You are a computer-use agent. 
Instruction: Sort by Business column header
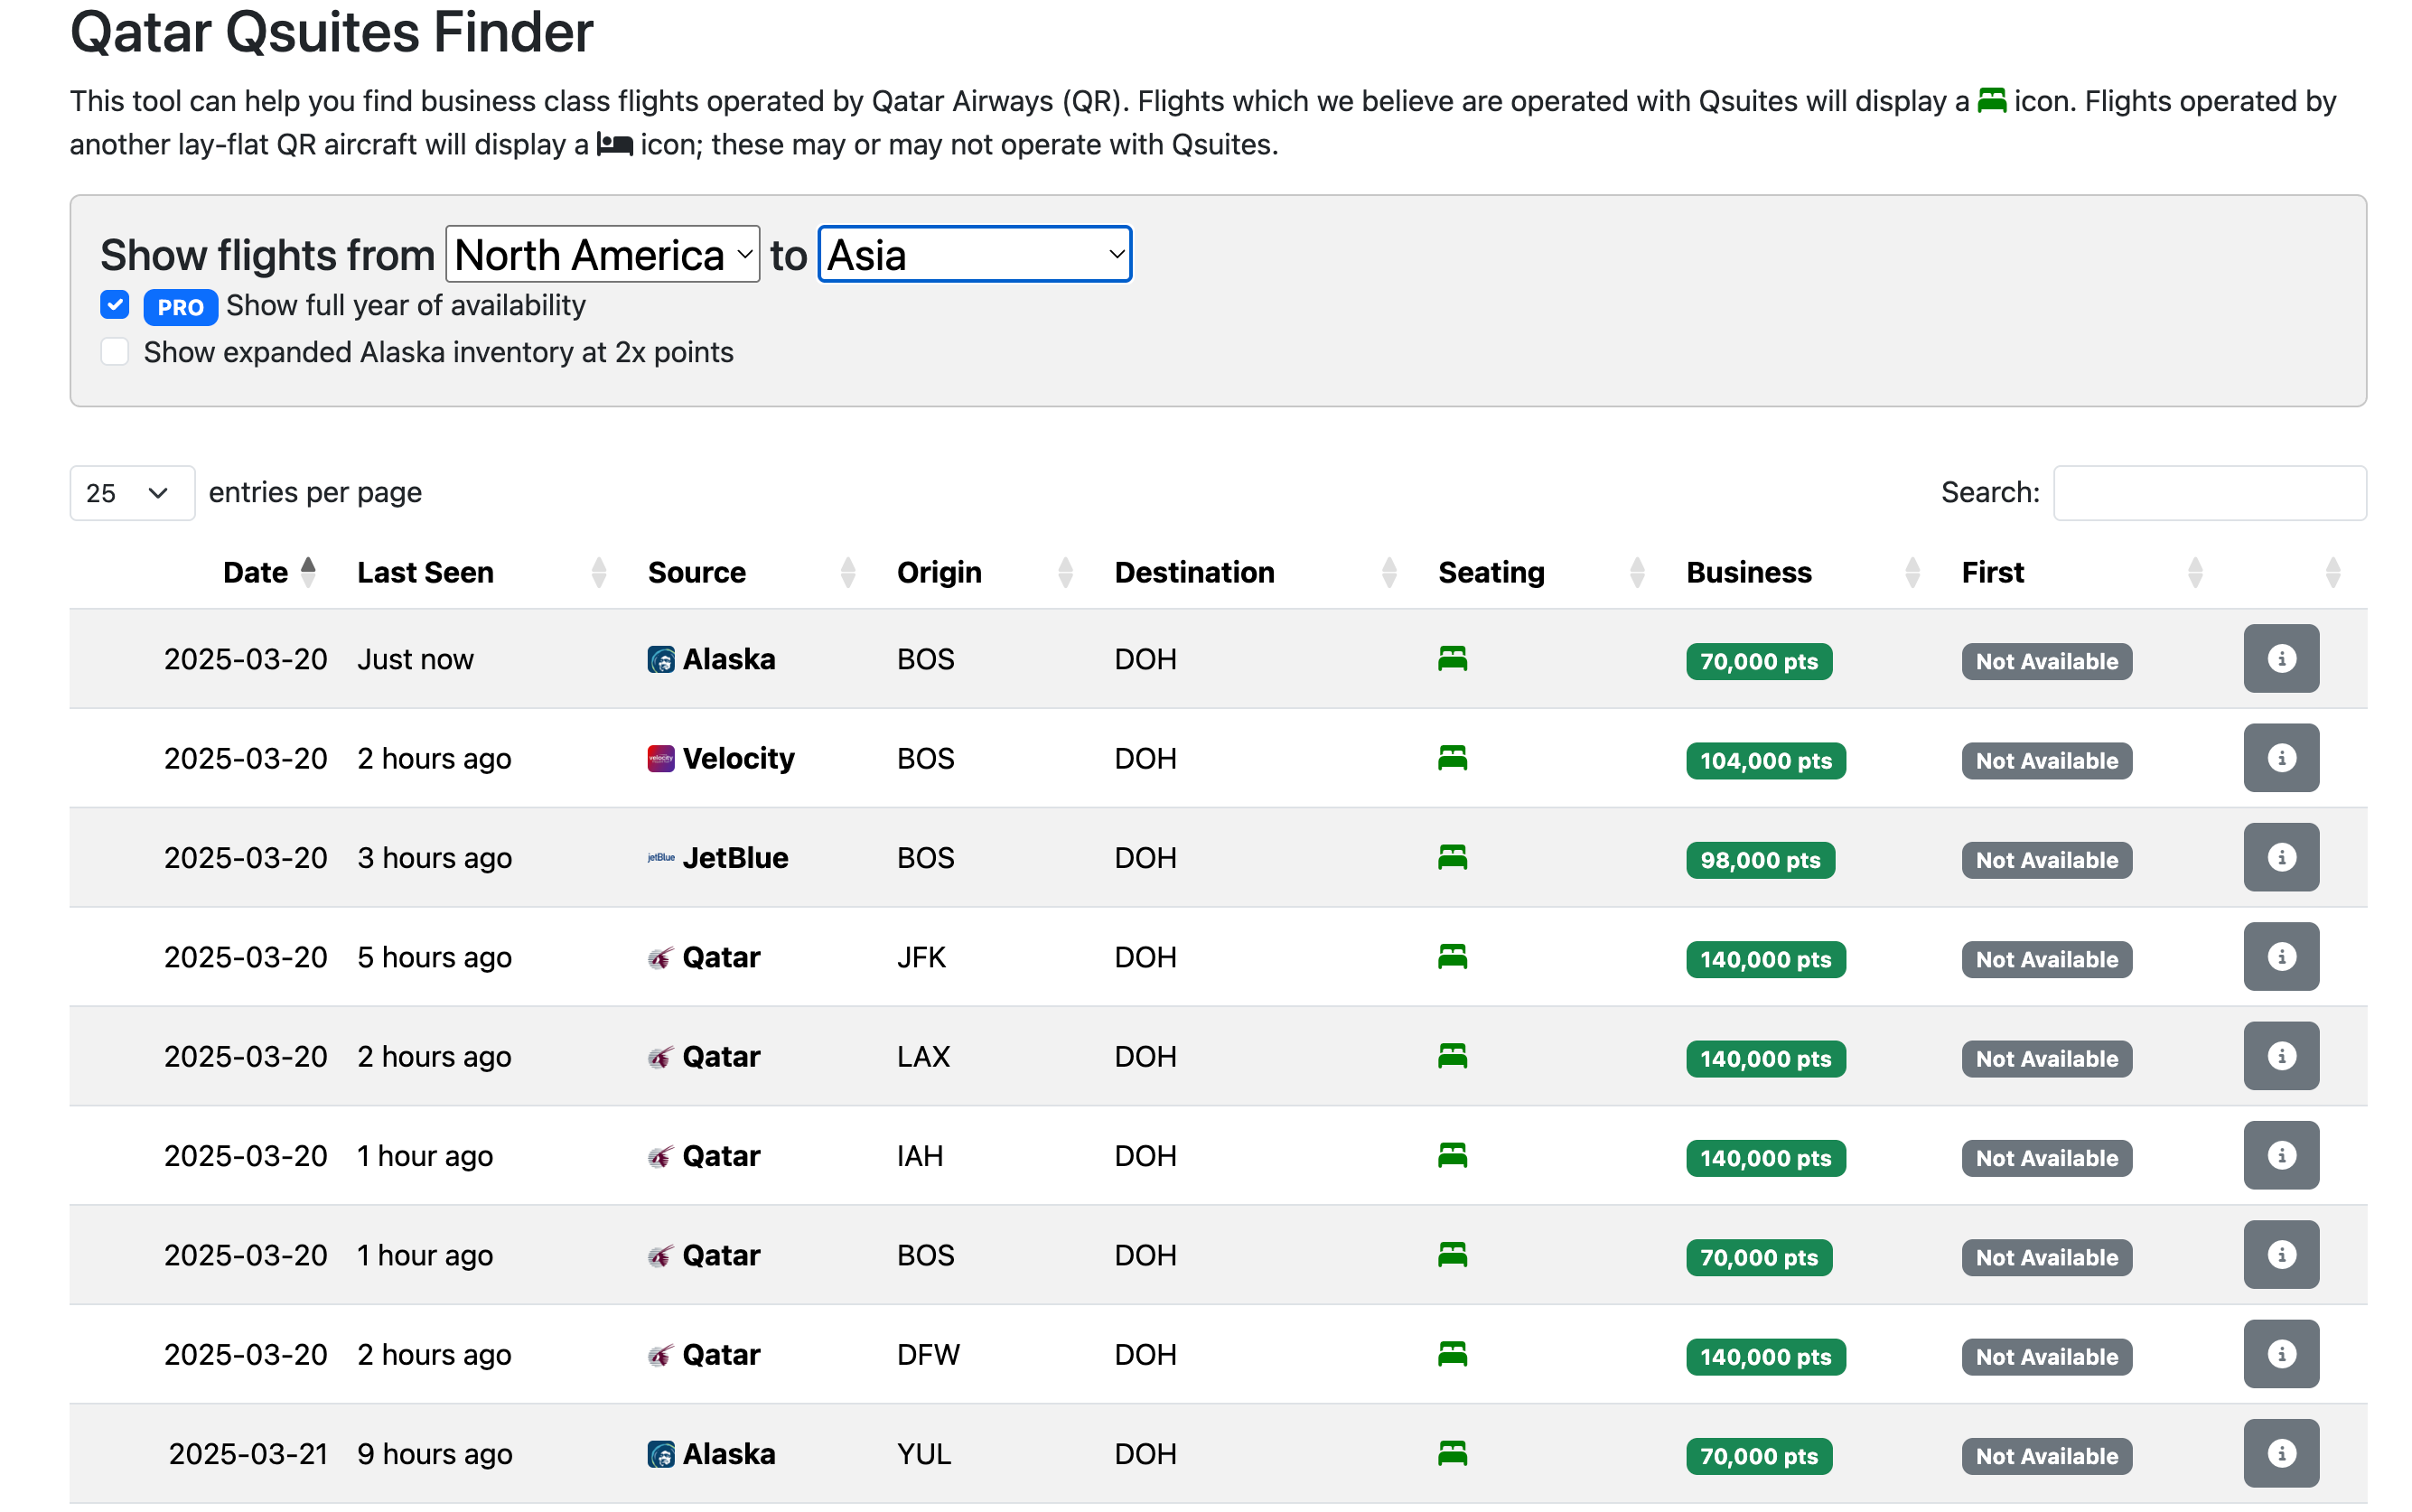pyautogui.click(x=1748, y=573)
